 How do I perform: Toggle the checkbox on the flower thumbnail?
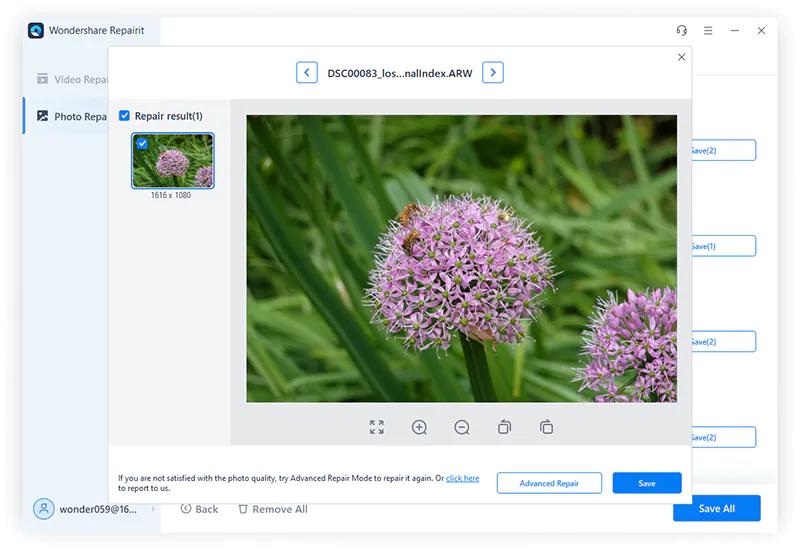[142, 143]
